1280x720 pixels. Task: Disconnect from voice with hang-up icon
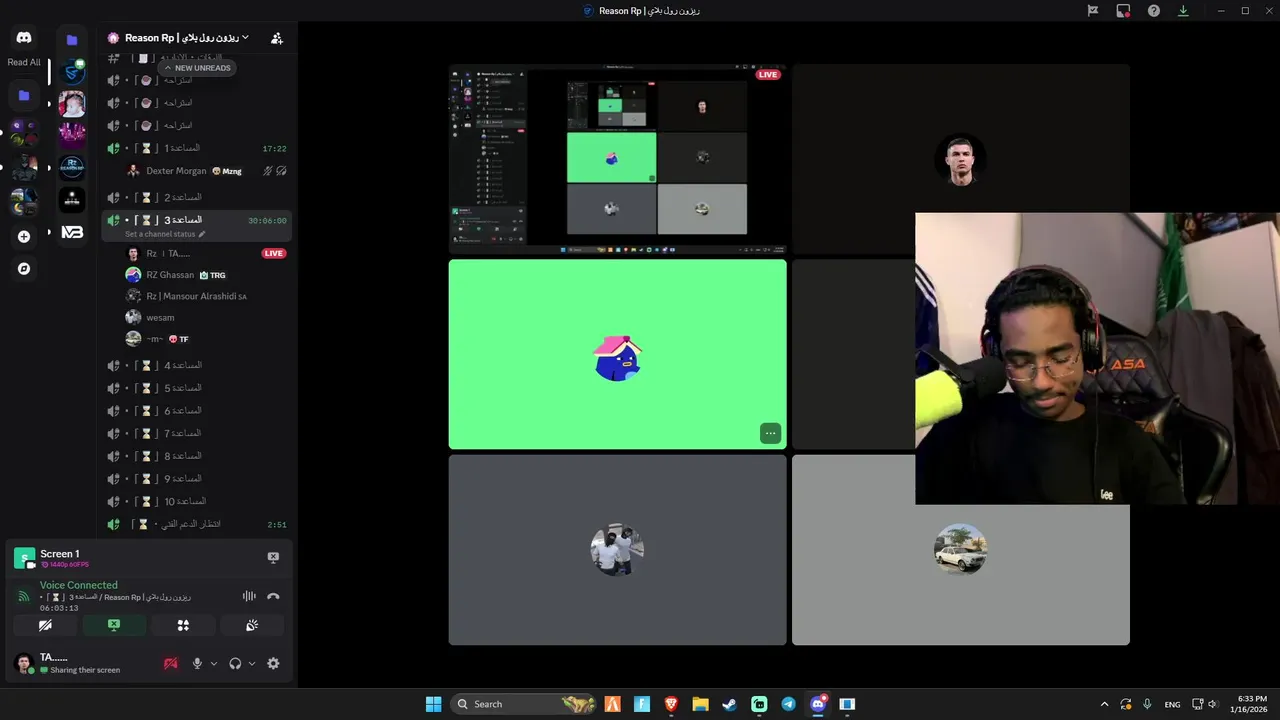pyautogui.click(x=273, y=596)
